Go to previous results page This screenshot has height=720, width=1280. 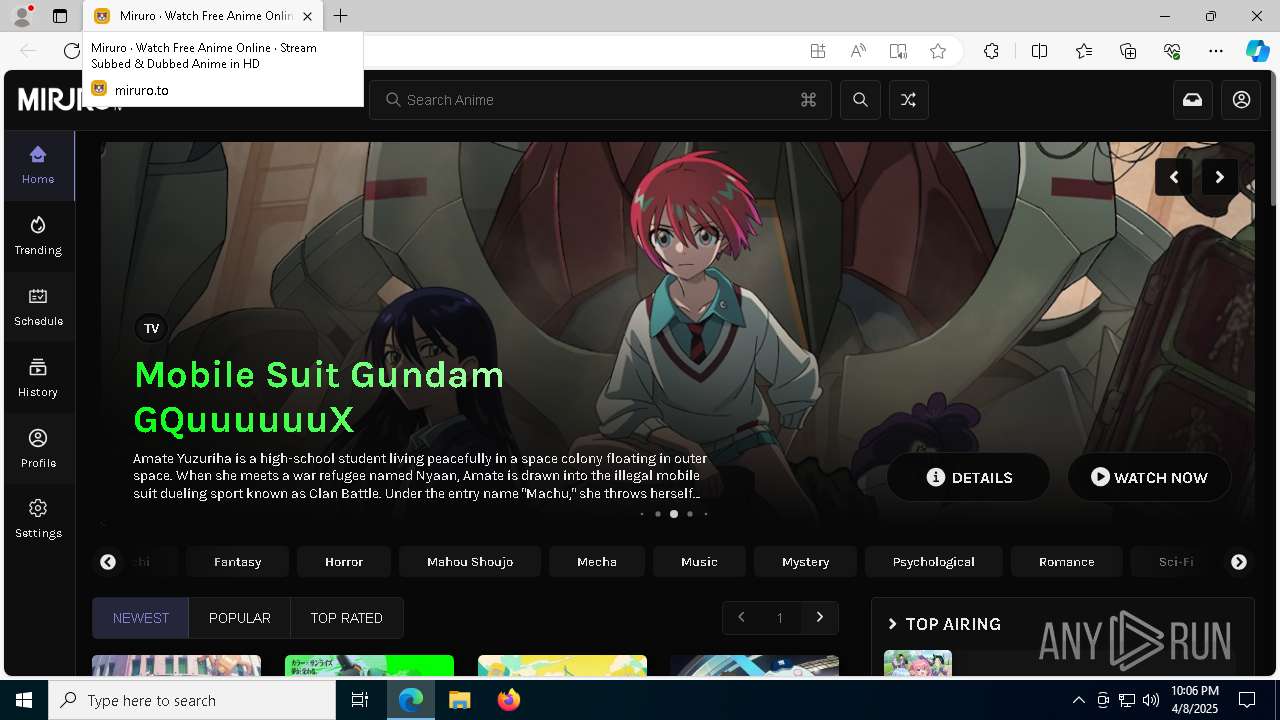[x=741, y=618]
